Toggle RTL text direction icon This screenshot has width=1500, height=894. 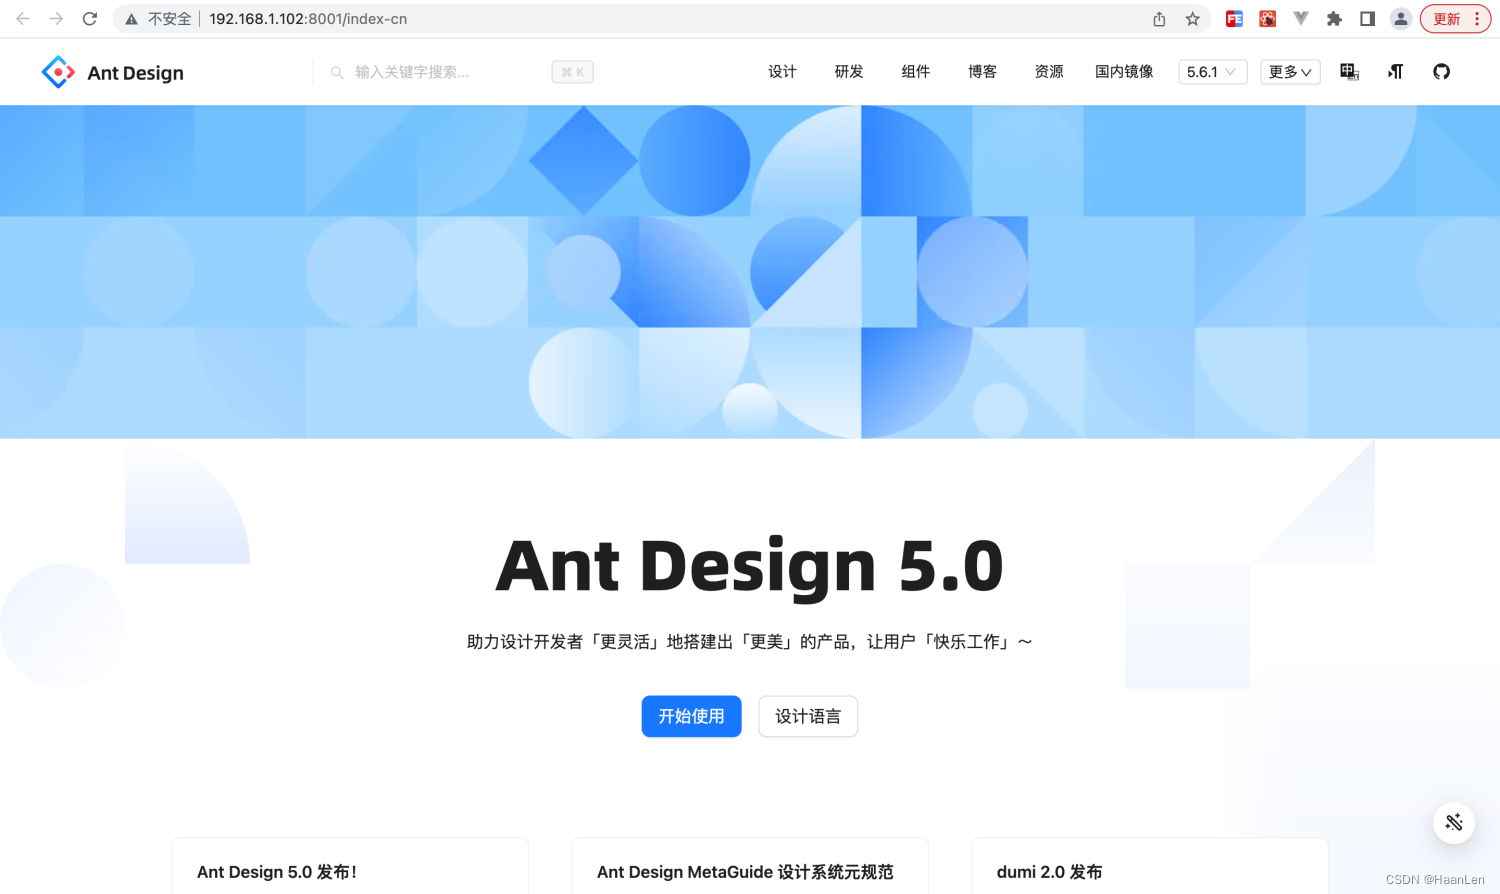[x=1396, y=72]
